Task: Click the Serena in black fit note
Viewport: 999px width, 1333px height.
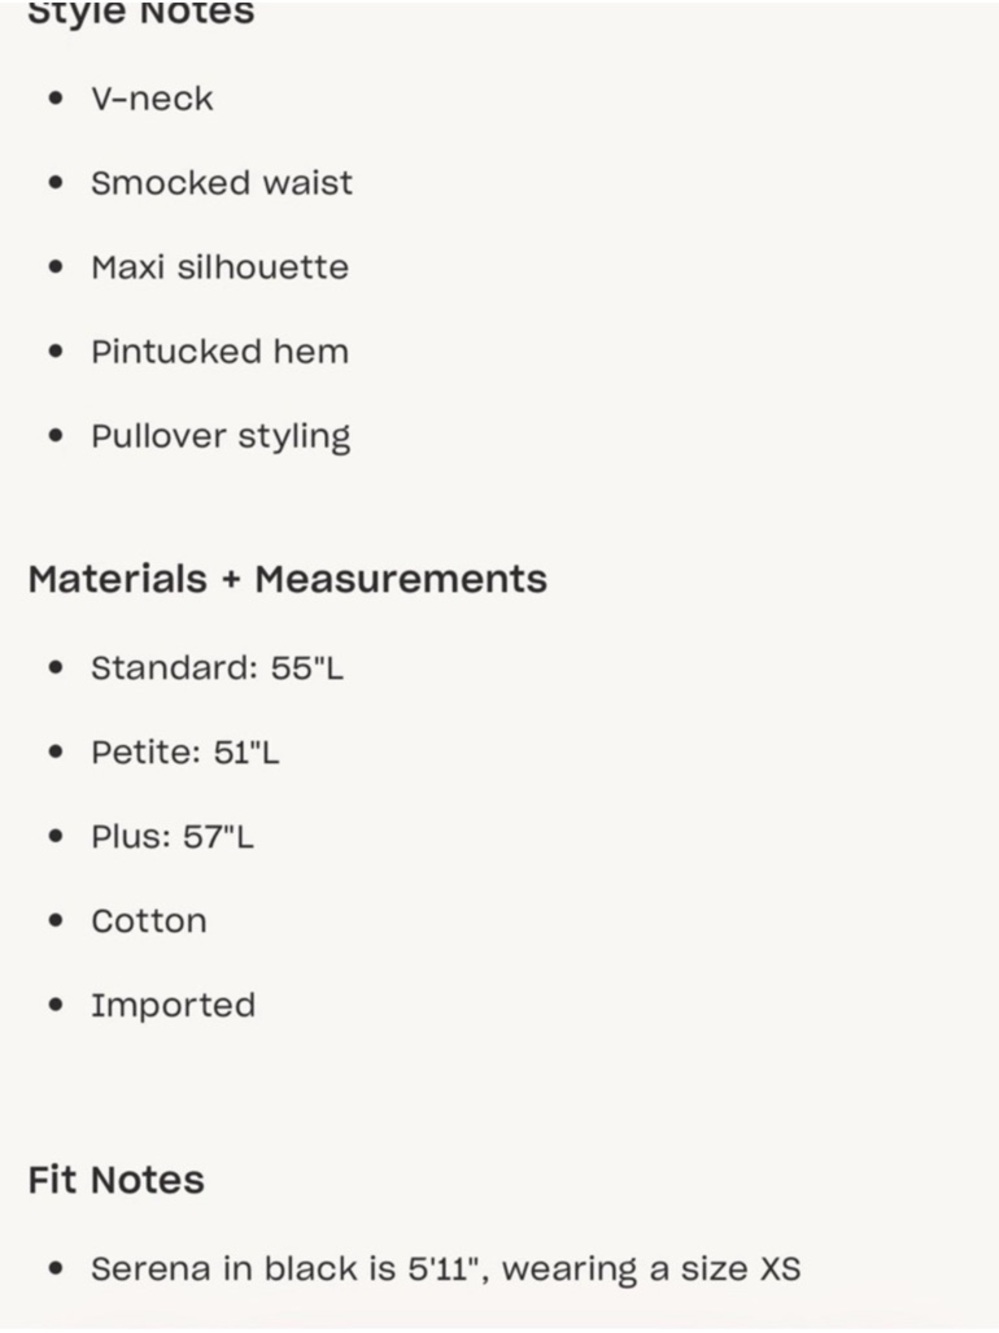Action: click(445, 1269)
